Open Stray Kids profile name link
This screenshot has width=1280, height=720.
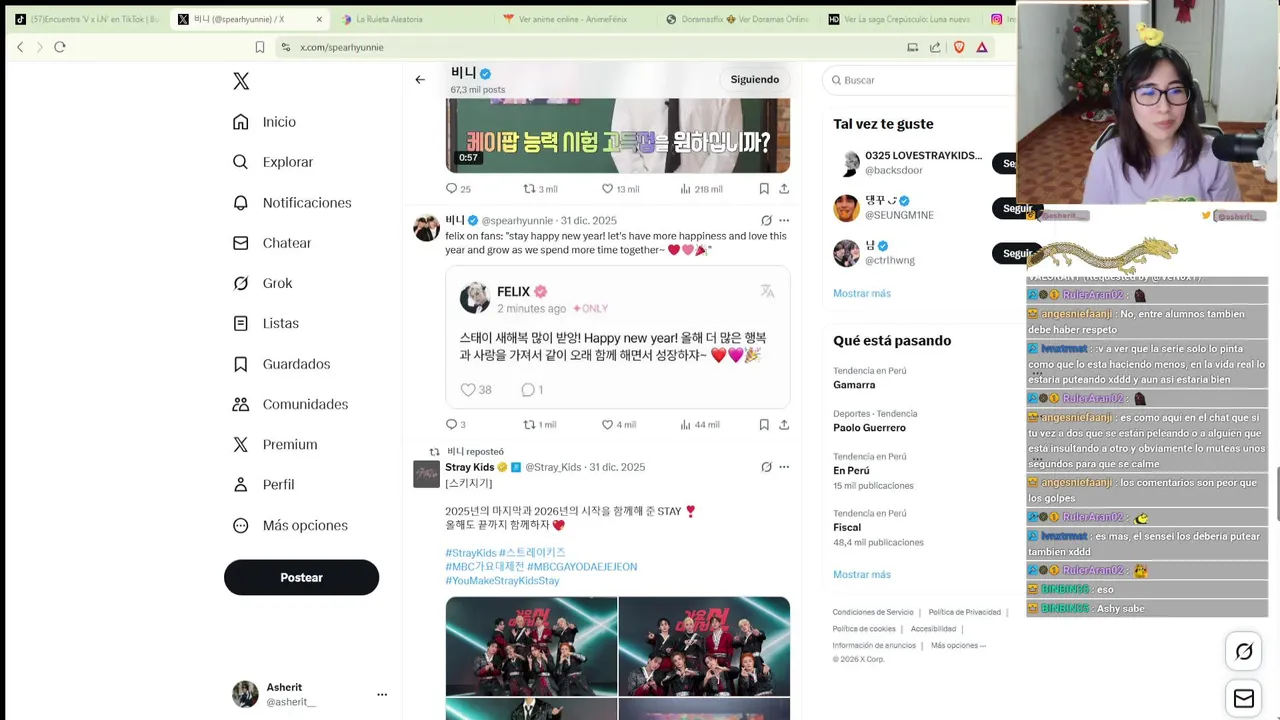[x=470, y=467]
